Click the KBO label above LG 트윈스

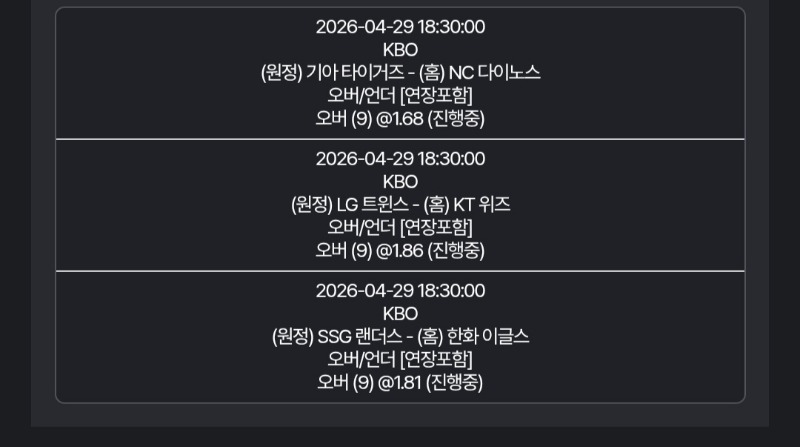(x=400, y=182)
